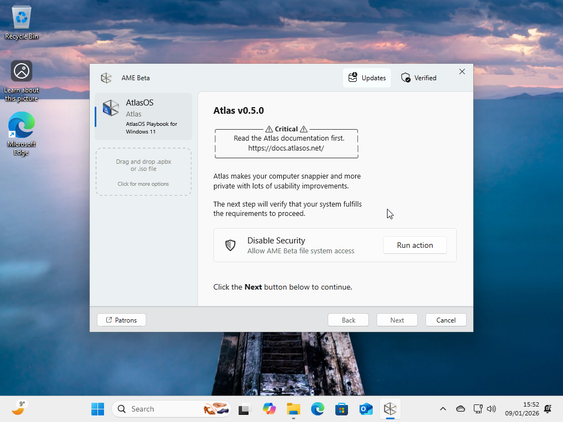The height and width of the screenshot is (422, 563).
Task: Cancel the Atlas playbook wizard
Action: click(x=446, y=320)
